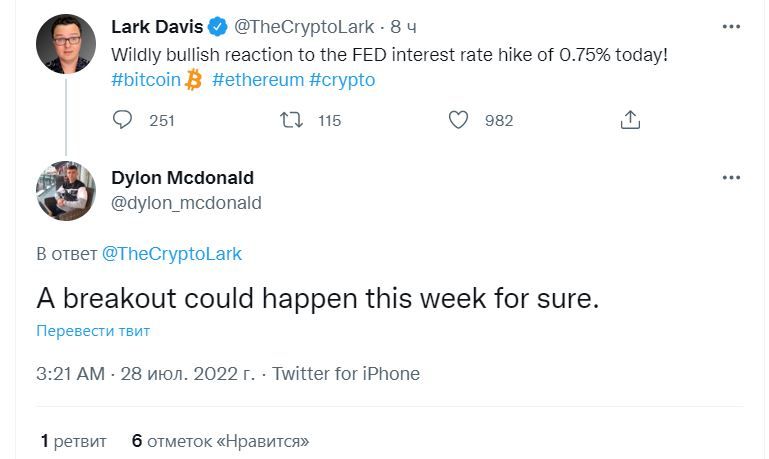The image size is (769, 459).
Task: Open the Dylon Mcdonald display name
Action: (x=182, y=178)
